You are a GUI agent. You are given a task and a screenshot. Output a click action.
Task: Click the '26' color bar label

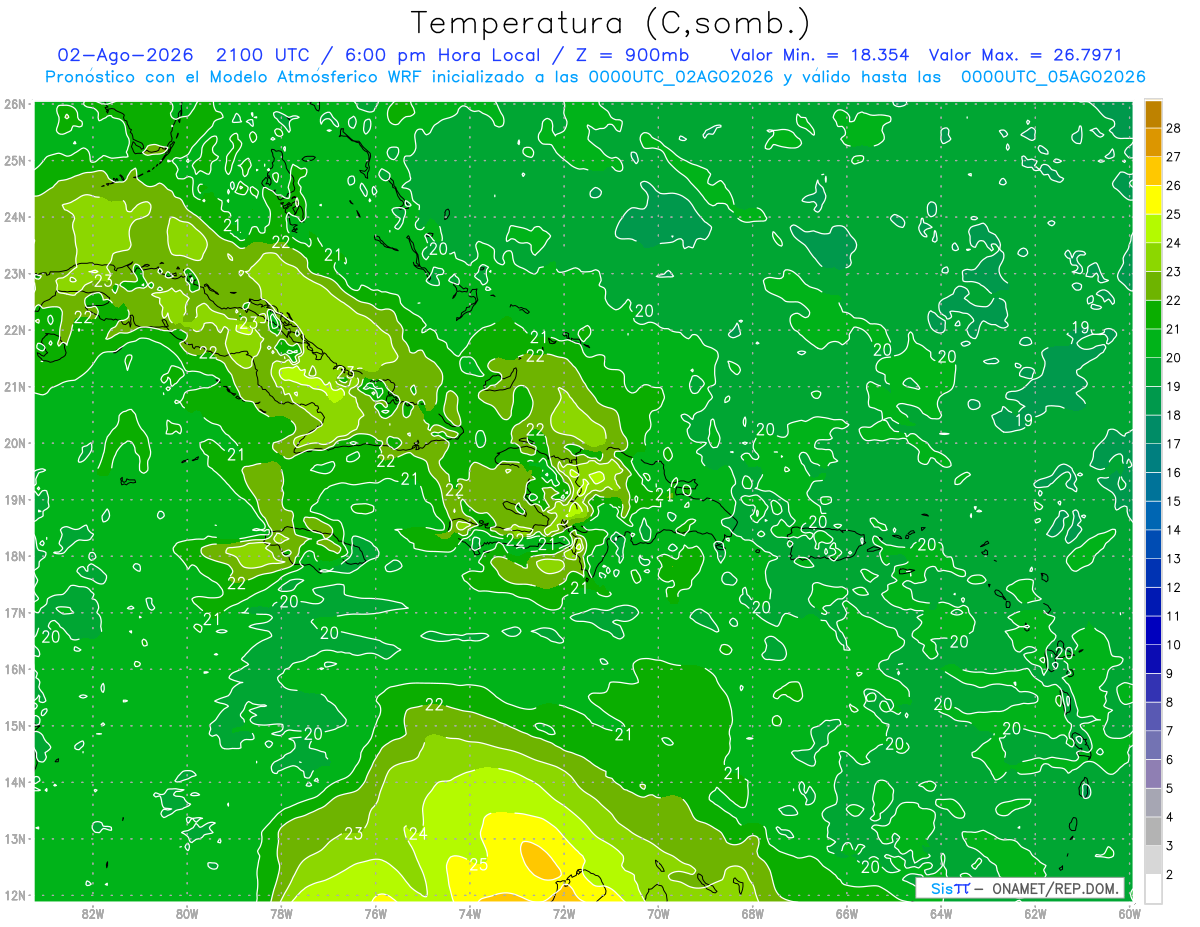pos(1174,186)
